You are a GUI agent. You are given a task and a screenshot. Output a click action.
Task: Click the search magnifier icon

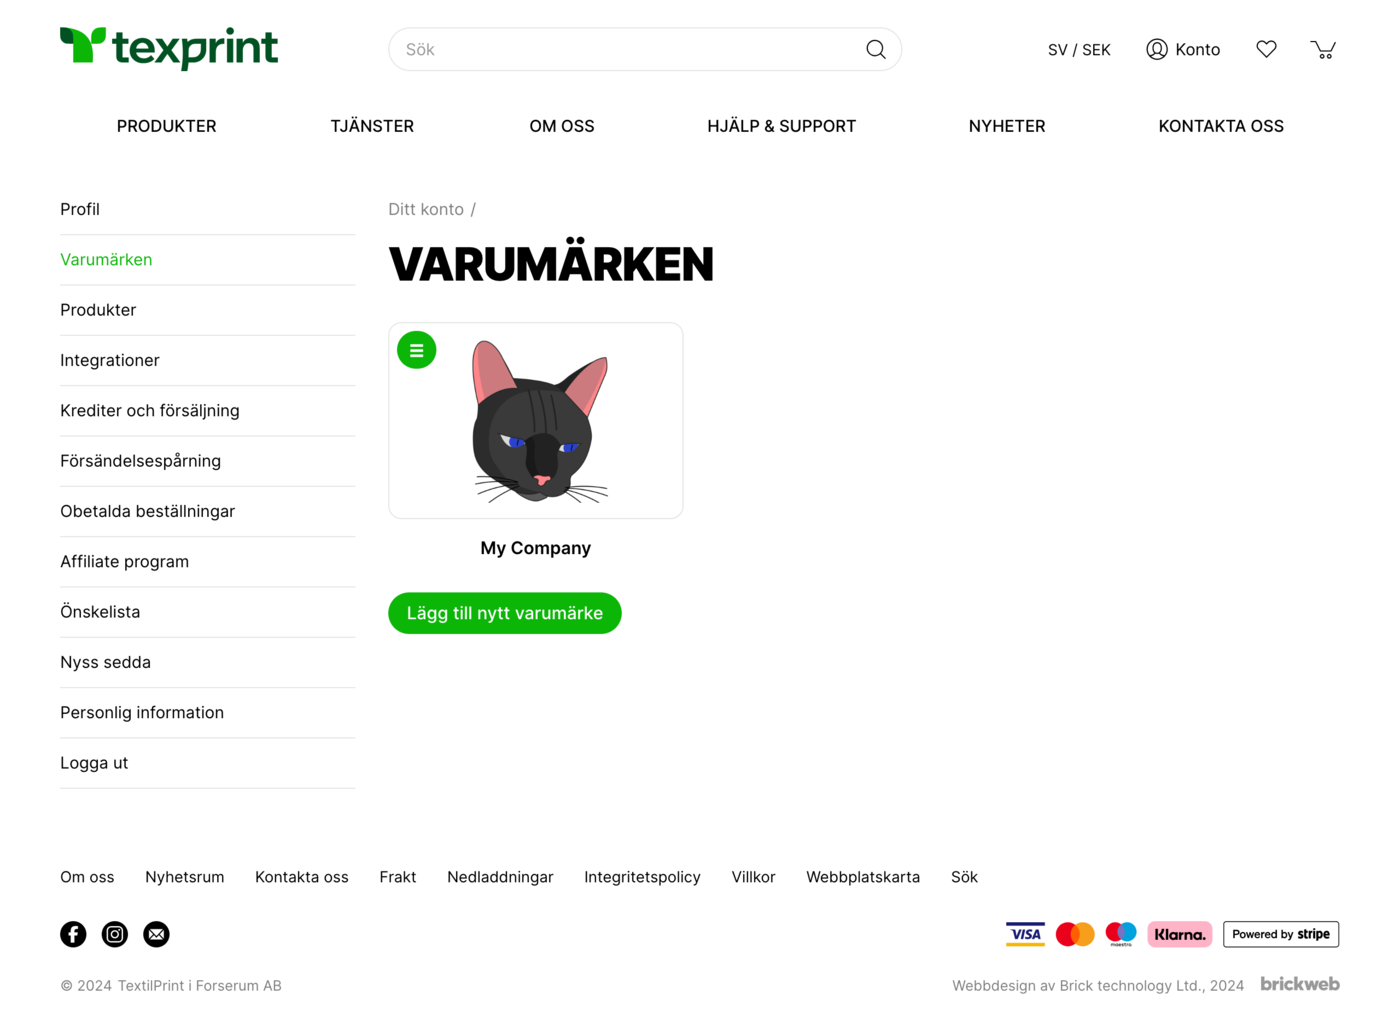coord(876,49)
